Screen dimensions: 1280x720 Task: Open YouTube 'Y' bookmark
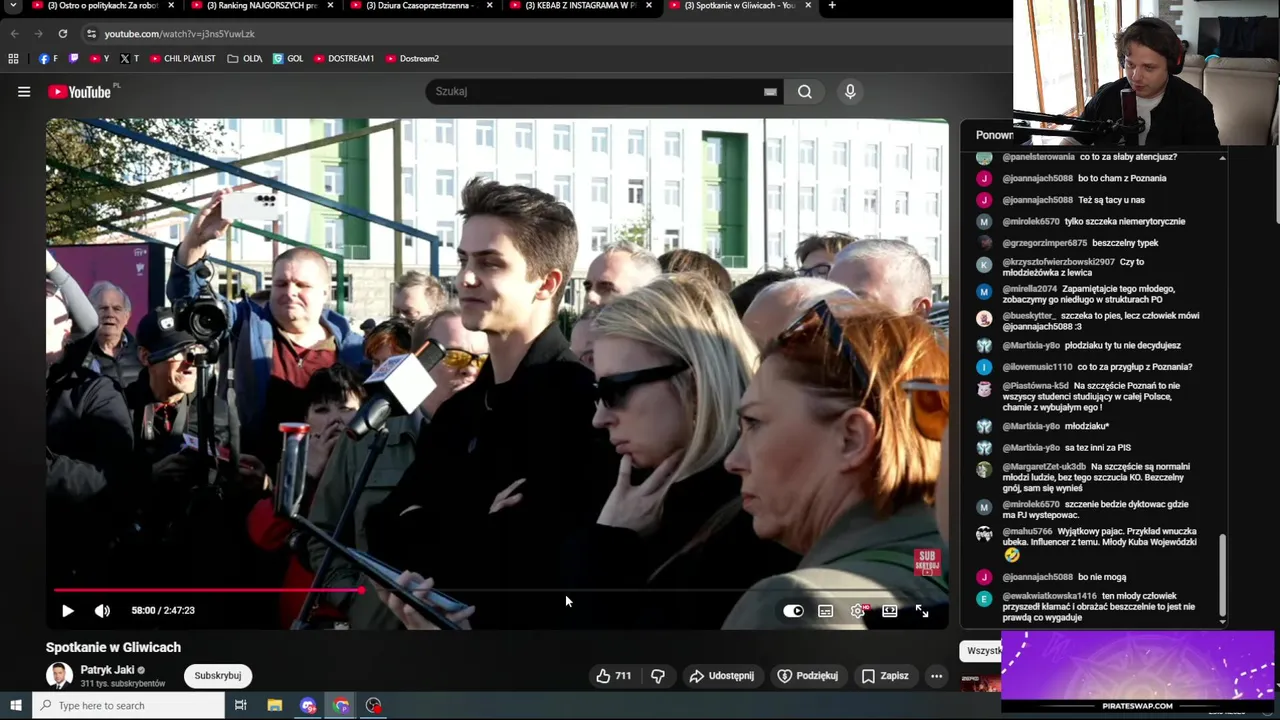(x=99, y=58)
